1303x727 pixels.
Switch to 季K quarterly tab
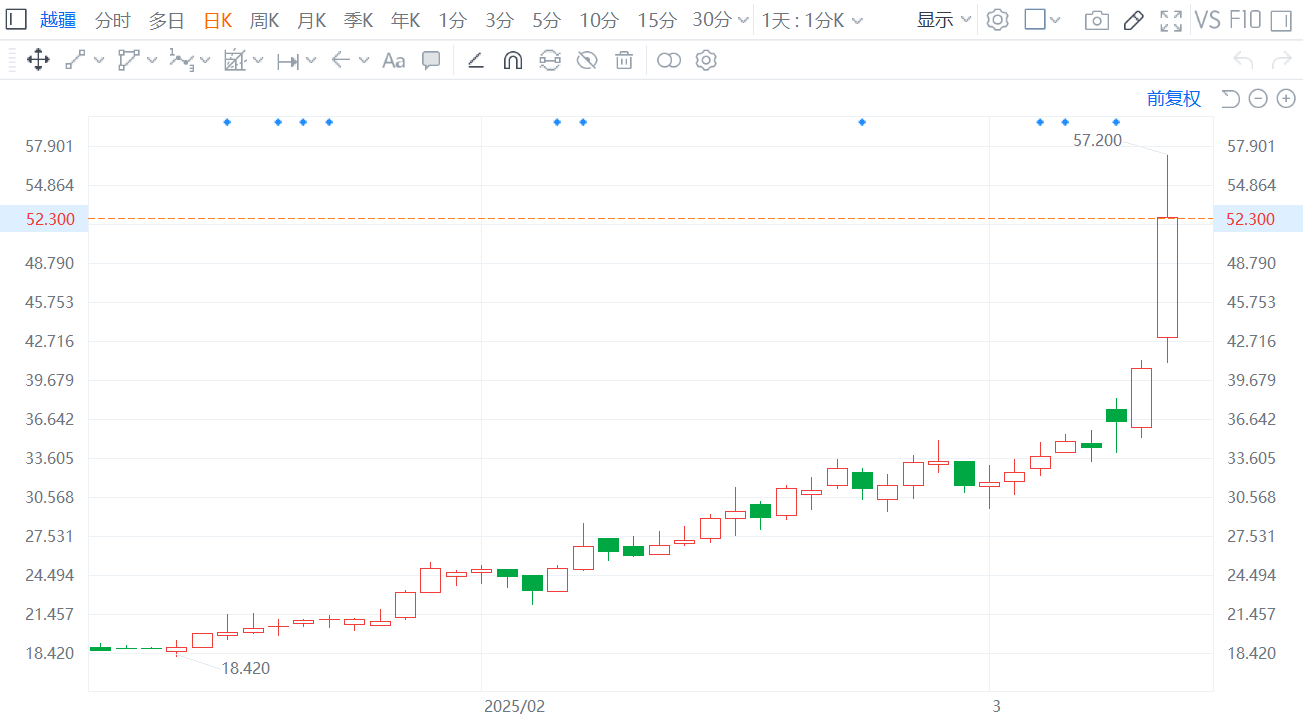358,20
